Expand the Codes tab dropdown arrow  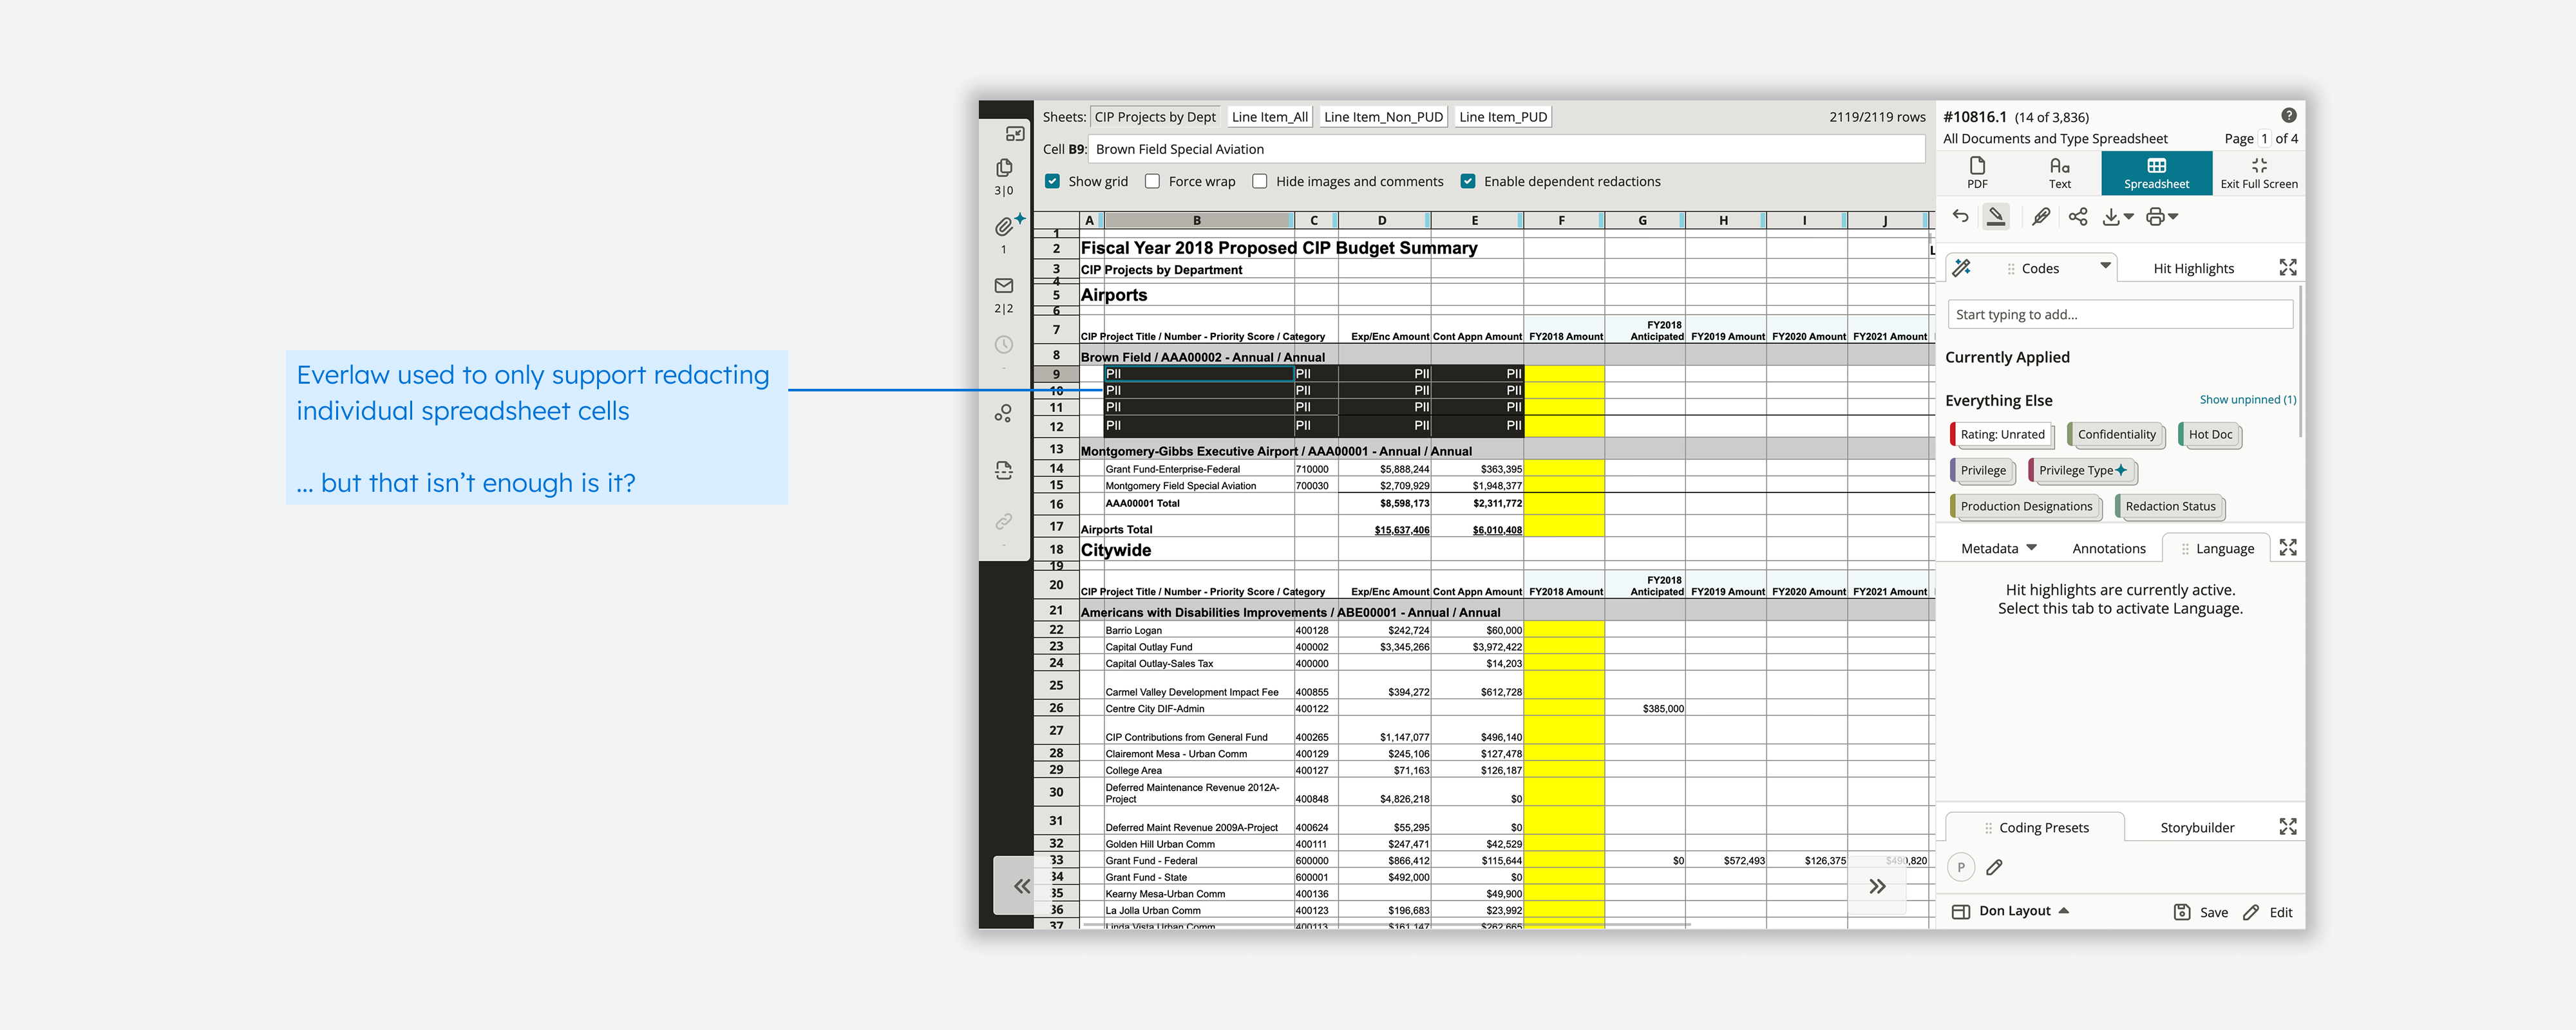[x=2105, y=266]
